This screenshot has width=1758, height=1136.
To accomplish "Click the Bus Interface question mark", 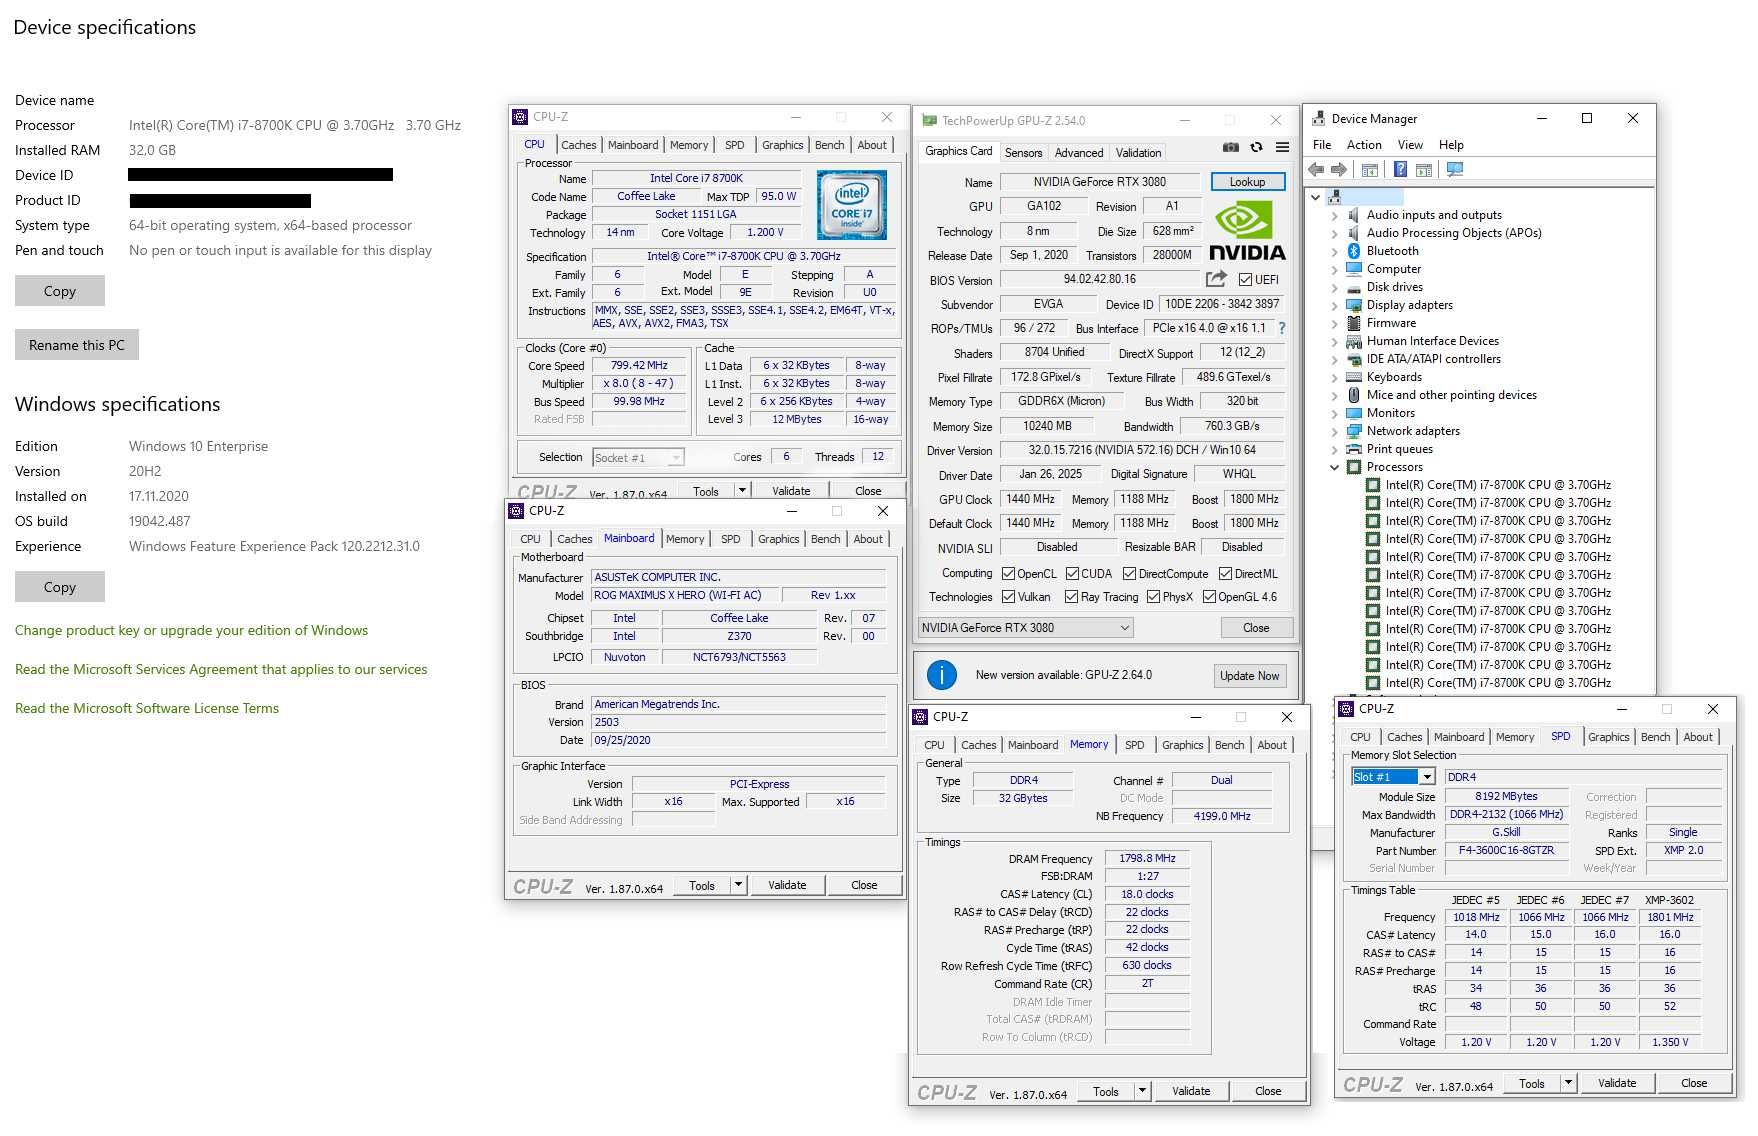I will (x=1282, y=328).
